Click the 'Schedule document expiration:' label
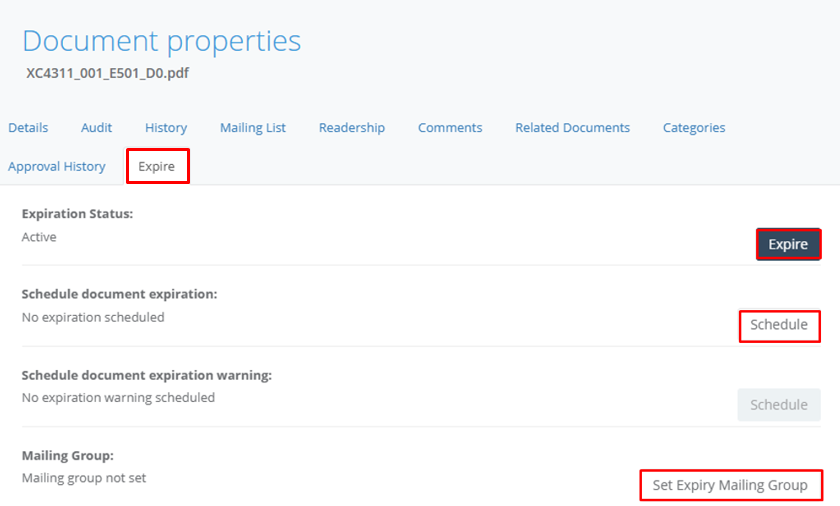Screen dimensions: 840x506 pyautogui.click(x=119, y=294)
